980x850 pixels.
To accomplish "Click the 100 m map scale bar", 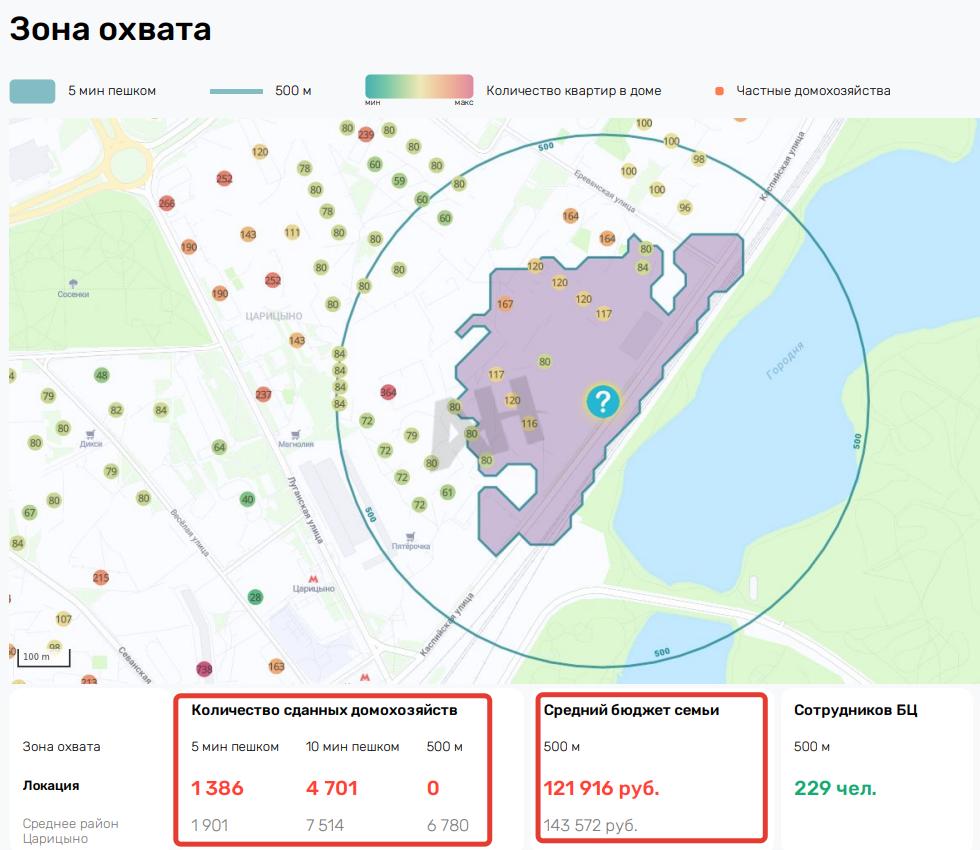I will (x=43, y=658).
